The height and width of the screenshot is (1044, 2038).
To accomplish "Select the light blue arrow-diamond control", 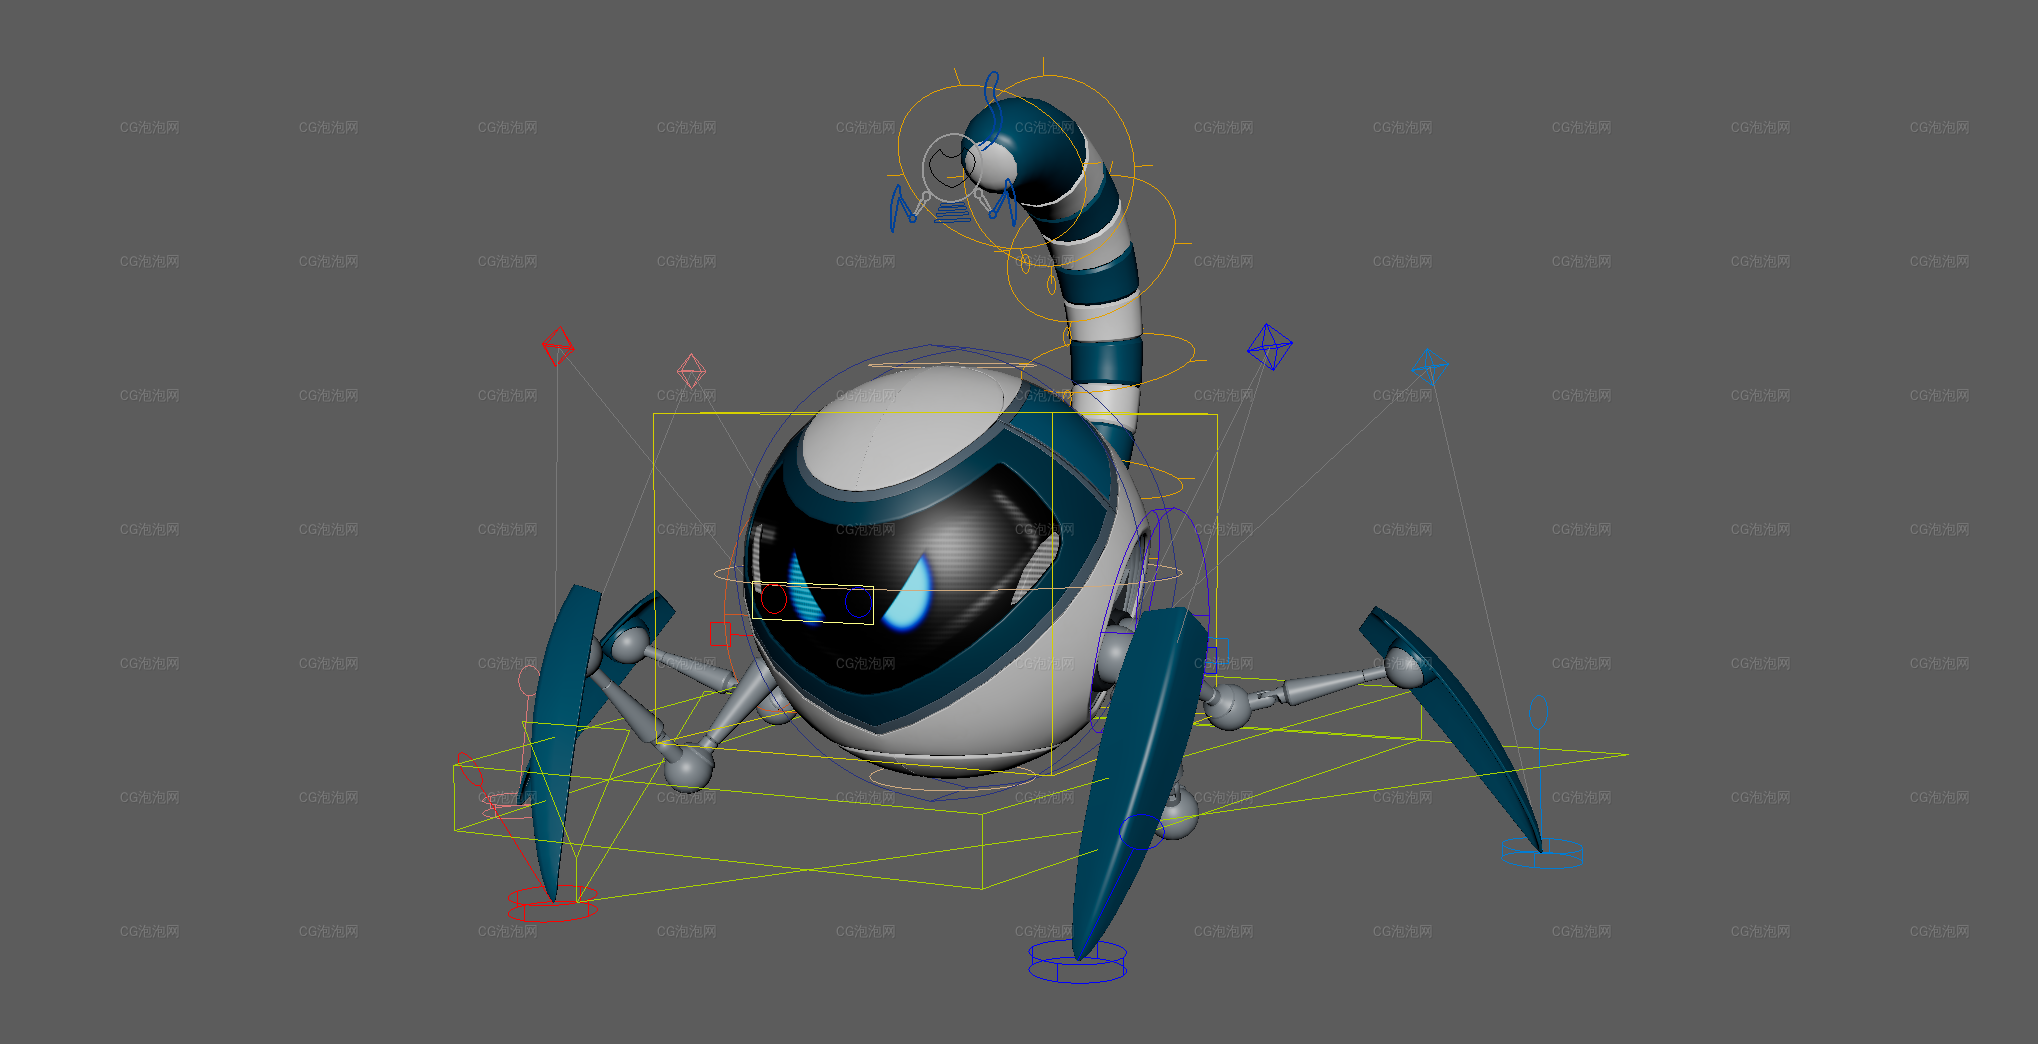I will tap(1429, 366).
